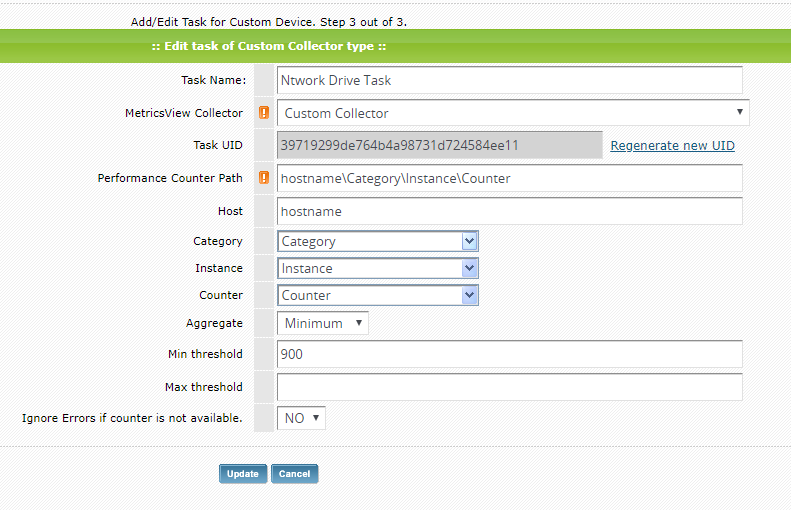Click the warning icon beside MetricsView Collector

264,112
